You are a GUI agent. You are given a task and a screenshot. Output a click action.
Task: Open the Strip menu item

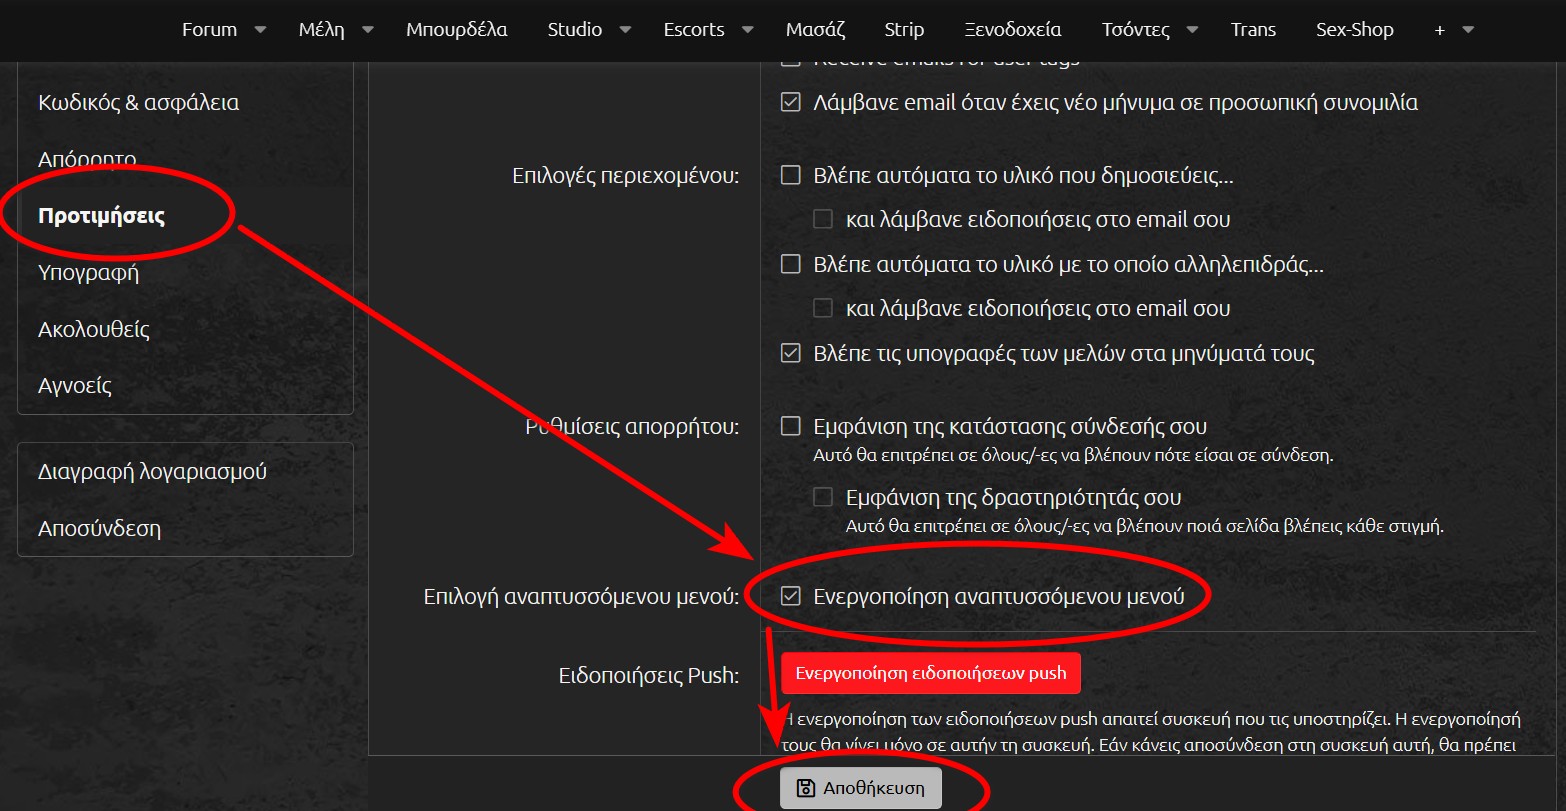(905, 30)
